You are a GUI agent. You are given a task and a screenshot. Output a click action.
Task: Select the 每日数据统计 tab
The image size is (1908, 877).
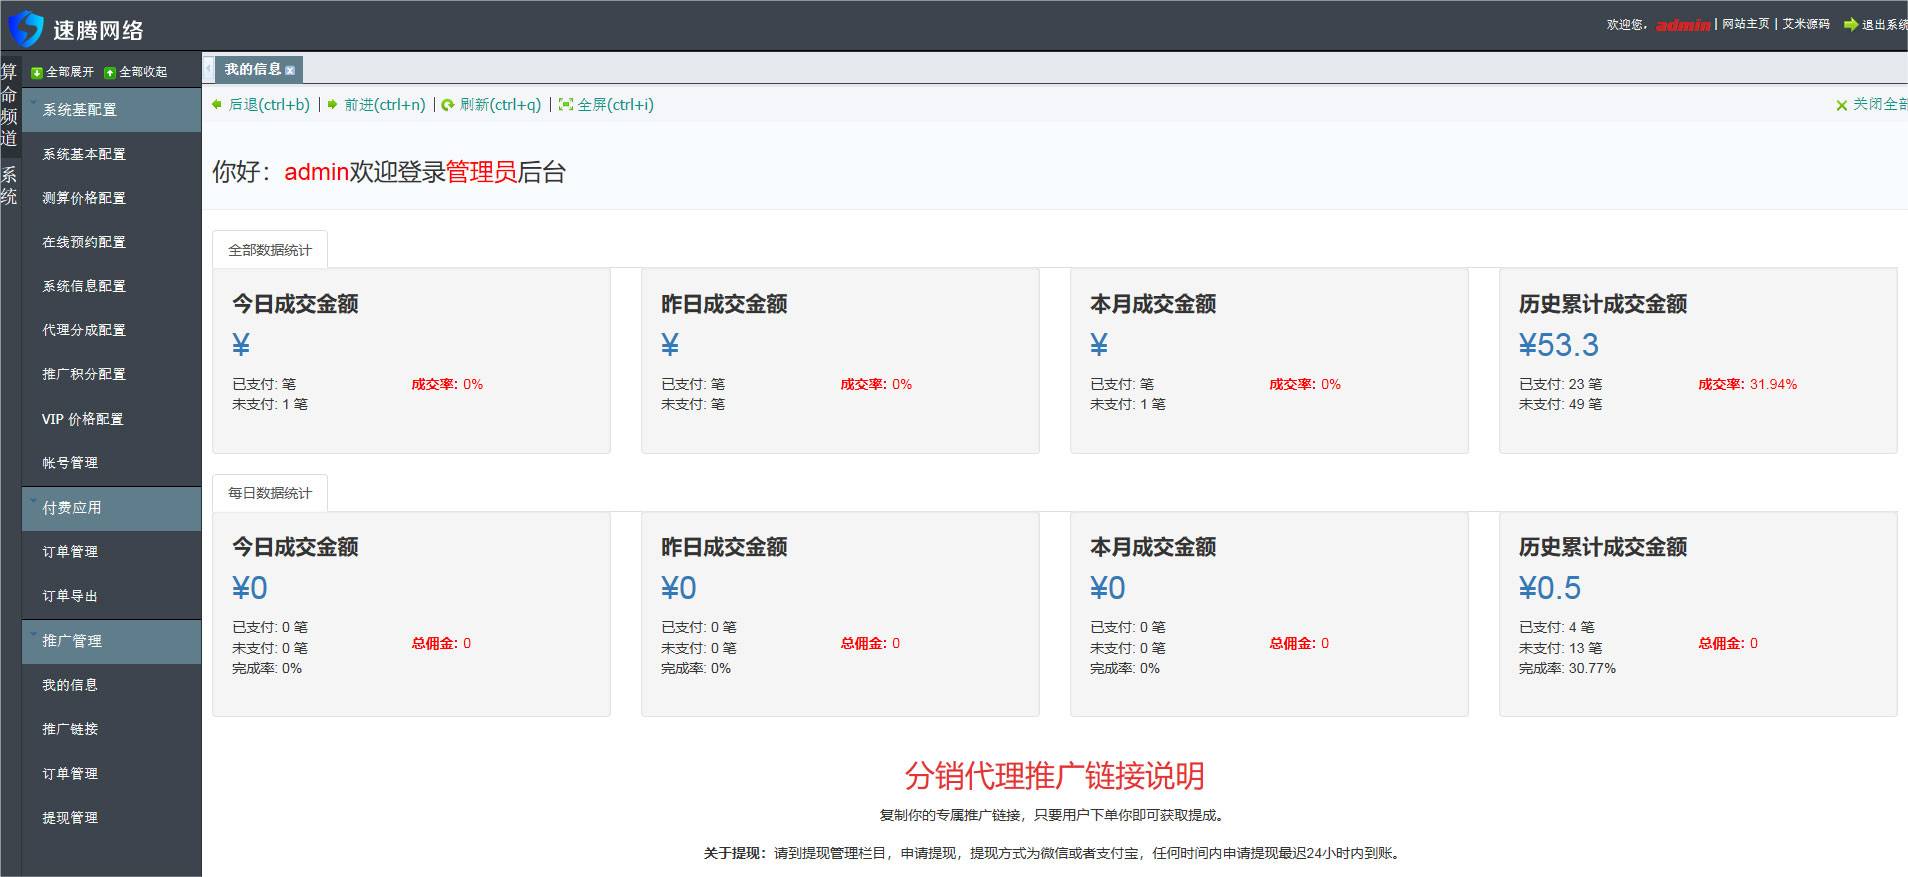point(270,493)
